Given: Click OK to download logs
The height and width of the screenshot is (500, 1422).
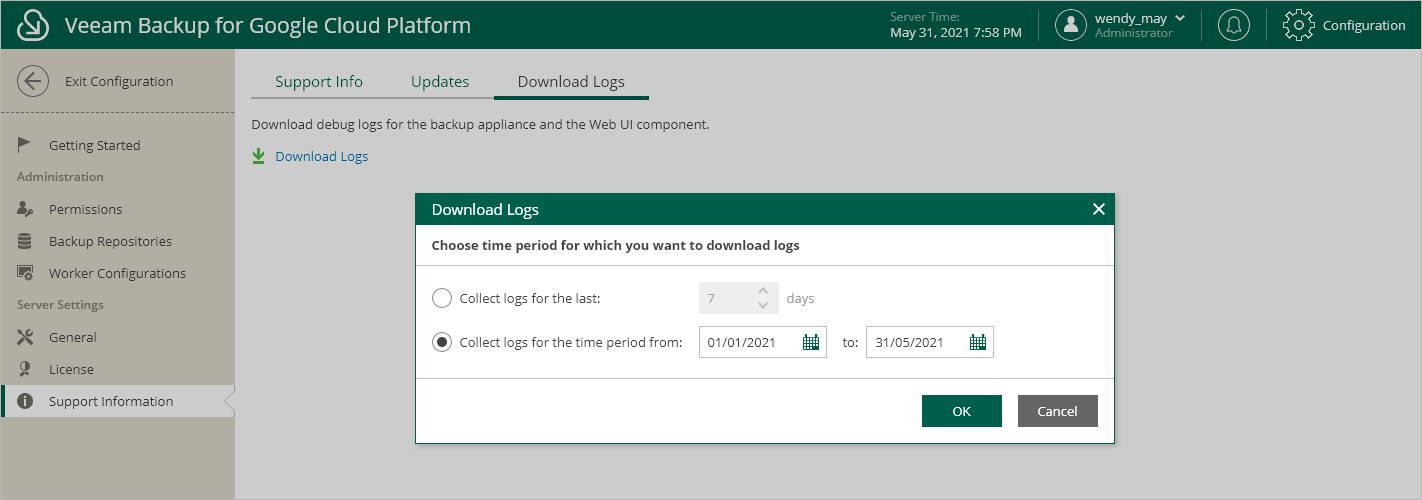Looking at the screenshot, I should click(x=962, y=411).
